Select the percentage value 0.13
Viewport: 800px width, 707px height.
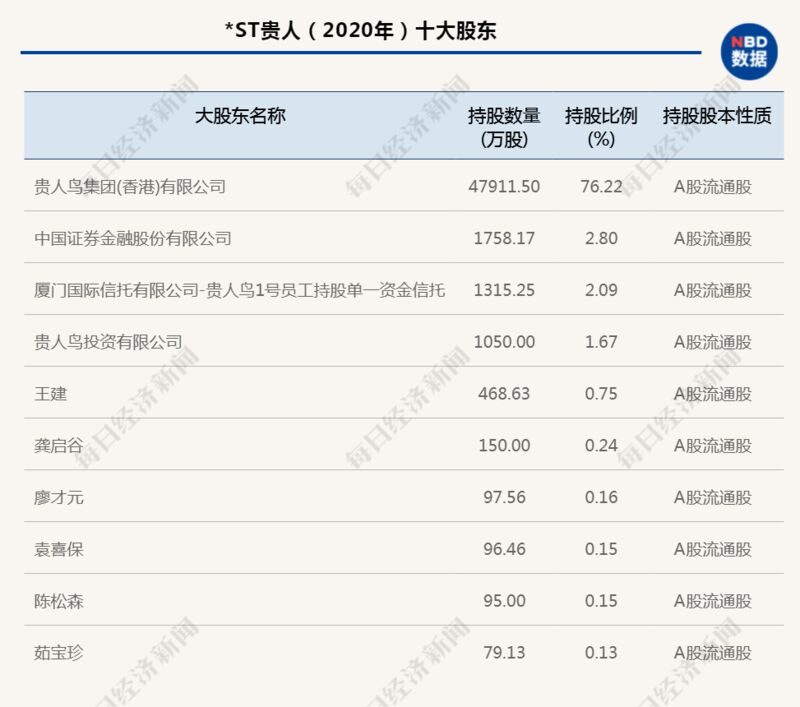[x=601, y=653]
